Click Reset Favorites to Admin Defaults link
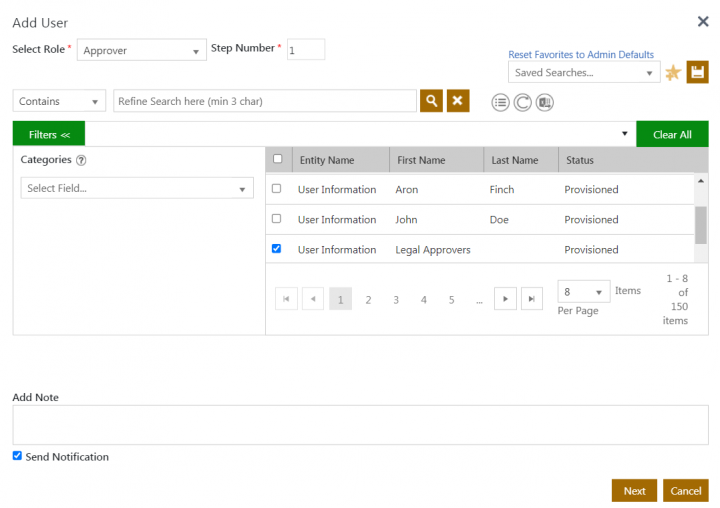The image size is (720, 508). pos(580,55)
